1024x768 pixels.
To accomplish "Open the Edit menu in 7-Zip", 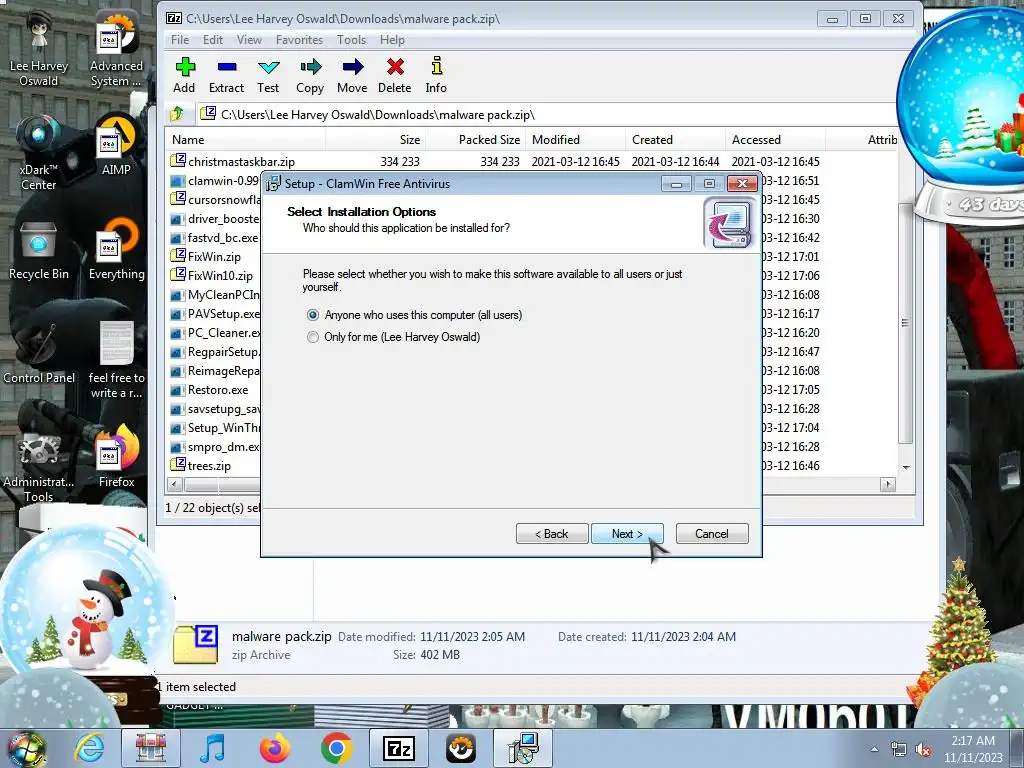I will point(213,40).
